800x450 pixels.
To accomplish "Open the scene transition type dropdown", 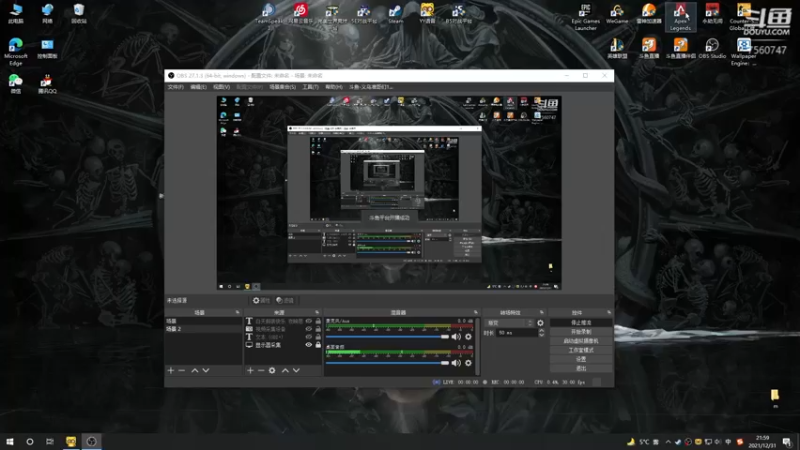I will click(x=509, y=323).
